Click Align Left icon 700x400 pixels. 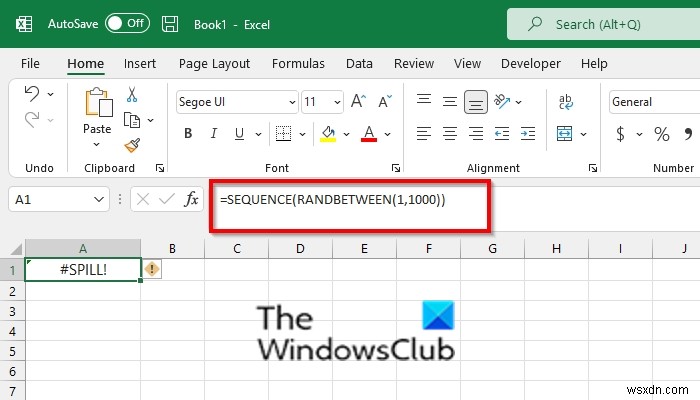point(424,133)
